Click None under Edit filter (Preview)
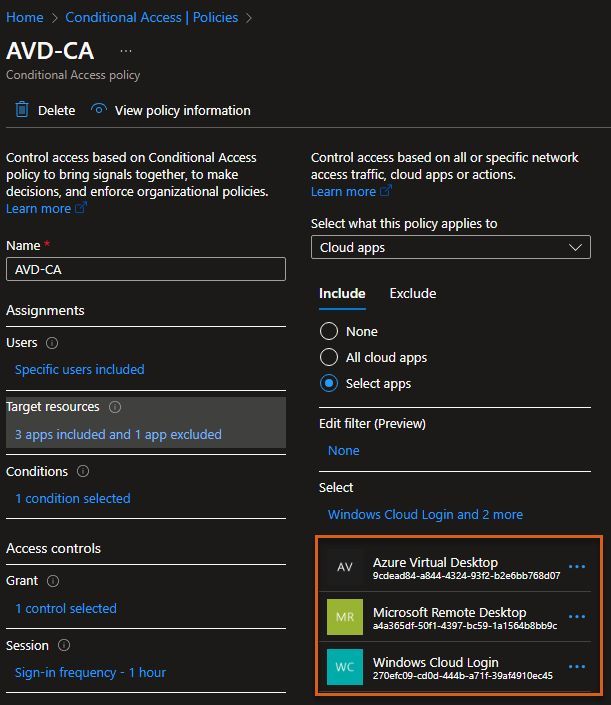This screenshot has height=705, width=611. click(x=343, y=451)
